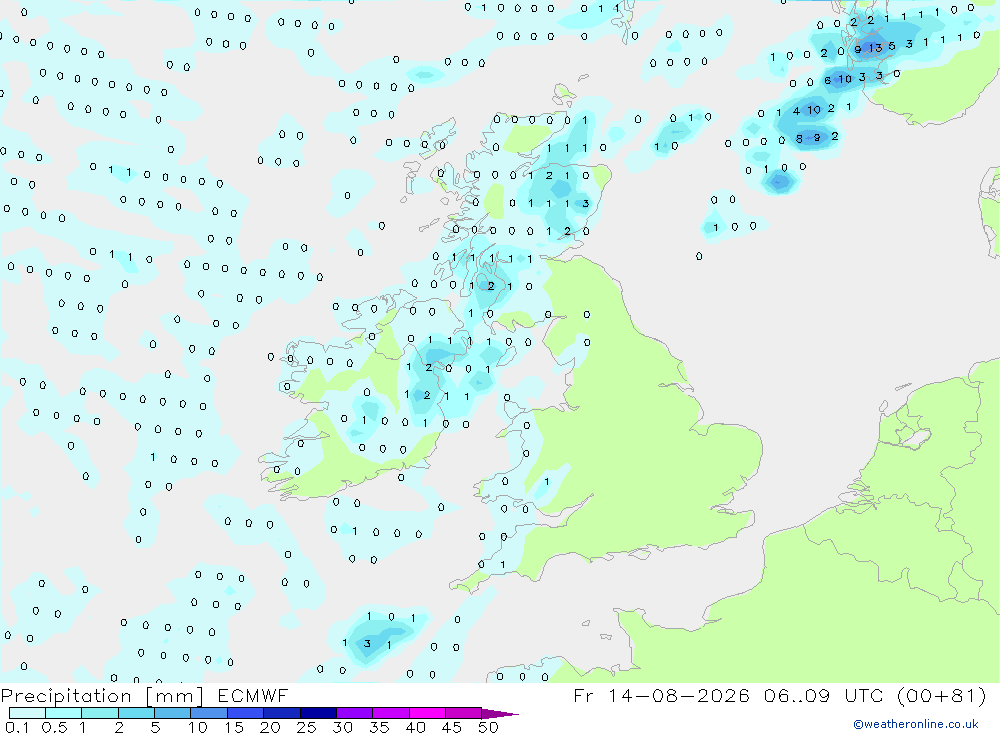1000x733 pixels.
Task: Click the map value "4" beside "10 2 1"
Action: point(796,111)
